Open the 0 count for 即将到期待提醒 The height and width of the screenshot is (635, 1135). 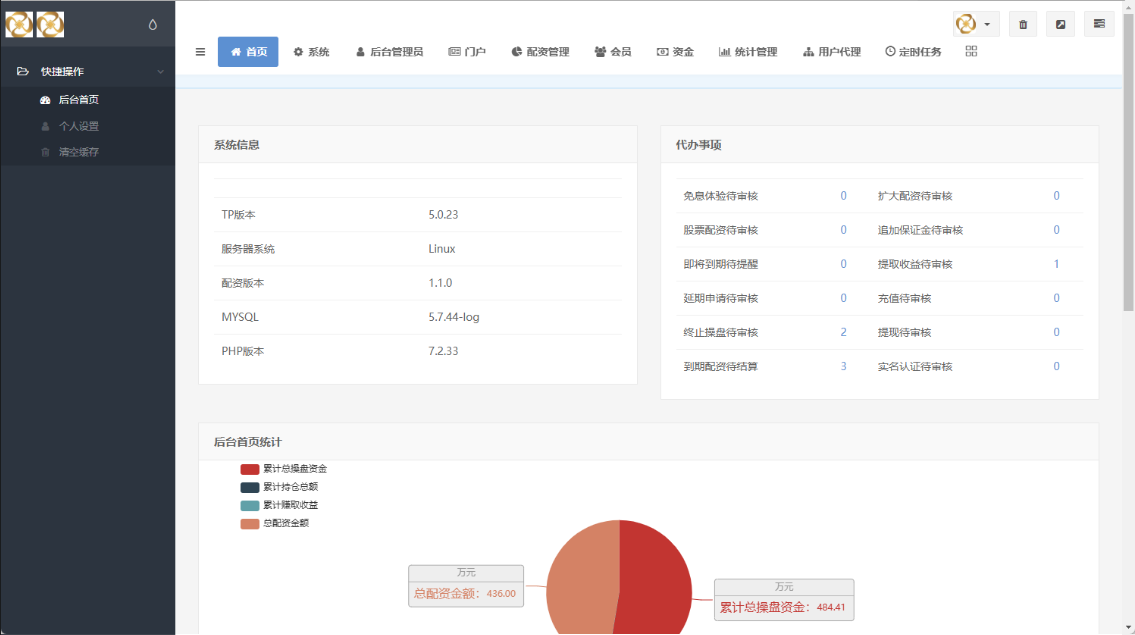(x=843, y=264)
